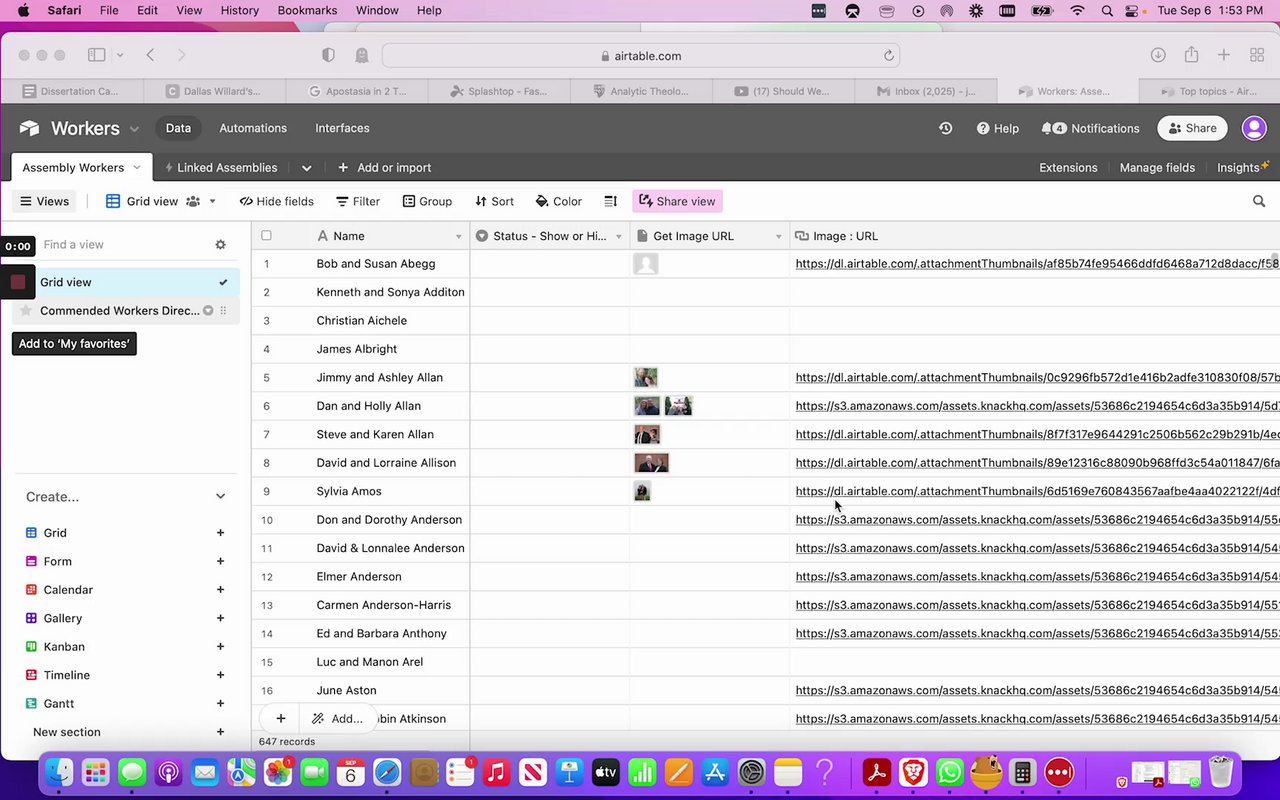Switch to the Automations tab
1280x800 pixels.
[x=253, y=128]
